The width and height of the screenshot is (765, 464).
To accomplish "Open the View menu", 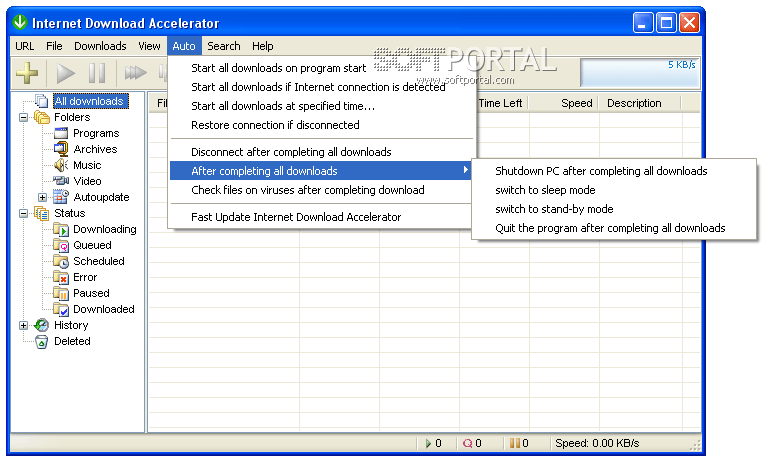I will pos(149,46).
